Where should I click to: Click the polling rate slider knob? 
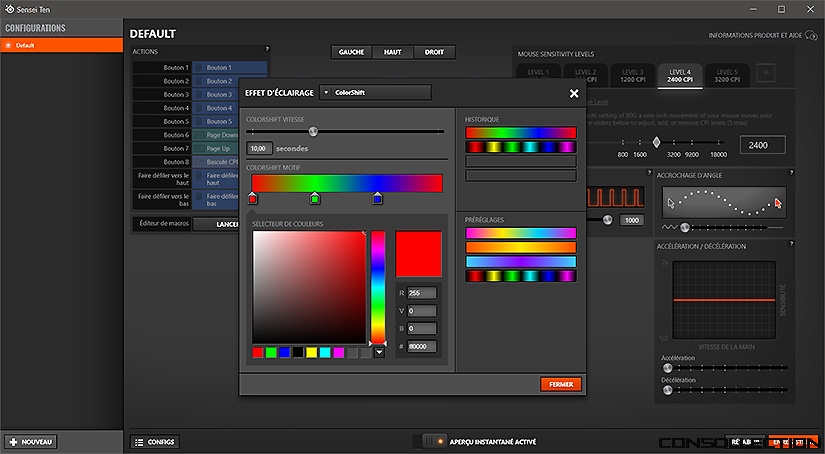point(608,219)
